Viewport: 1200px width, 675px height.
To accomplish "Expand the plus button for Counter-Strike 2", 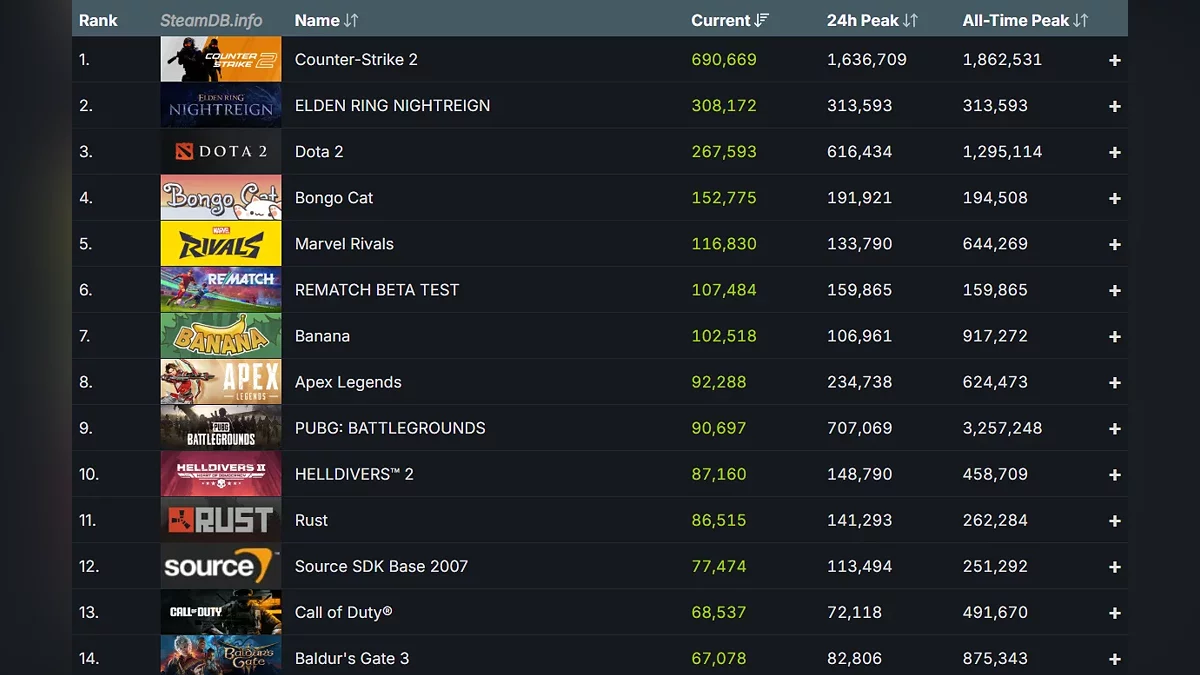I will [x=1114, y=61].
